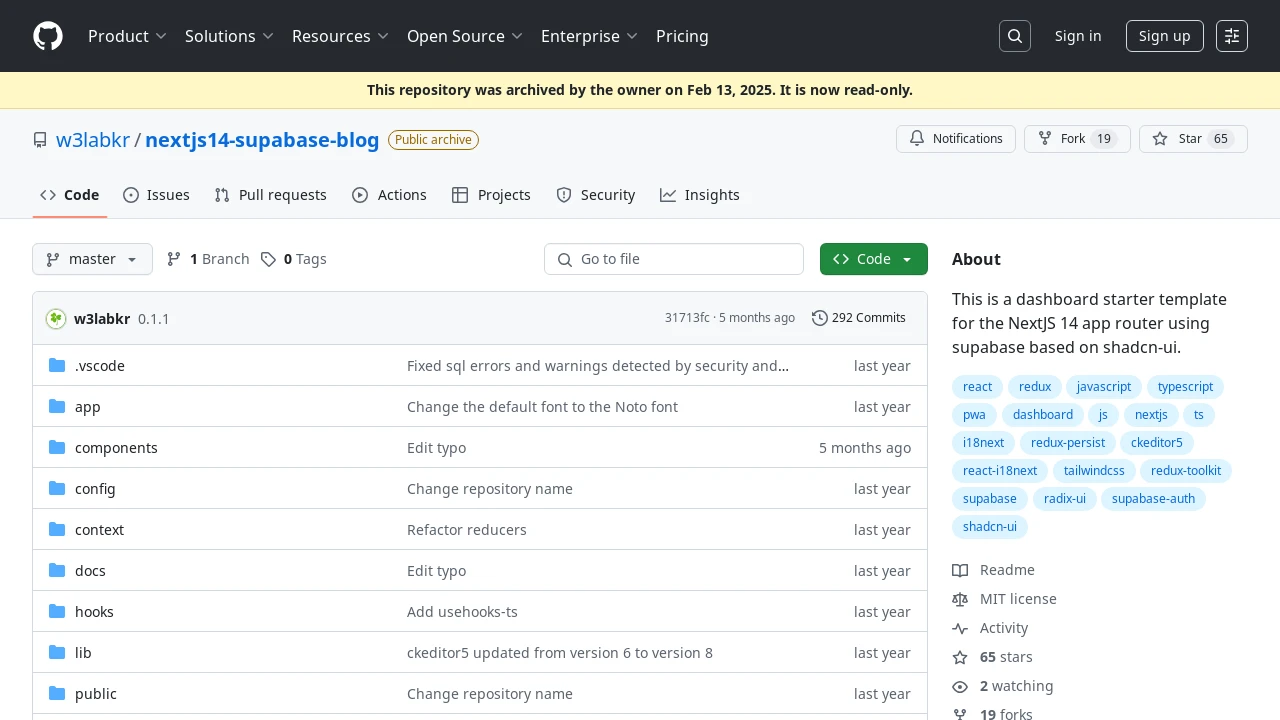1280x720 pixels.
Task: Open the public folder icon
Action: pos(57,694)
